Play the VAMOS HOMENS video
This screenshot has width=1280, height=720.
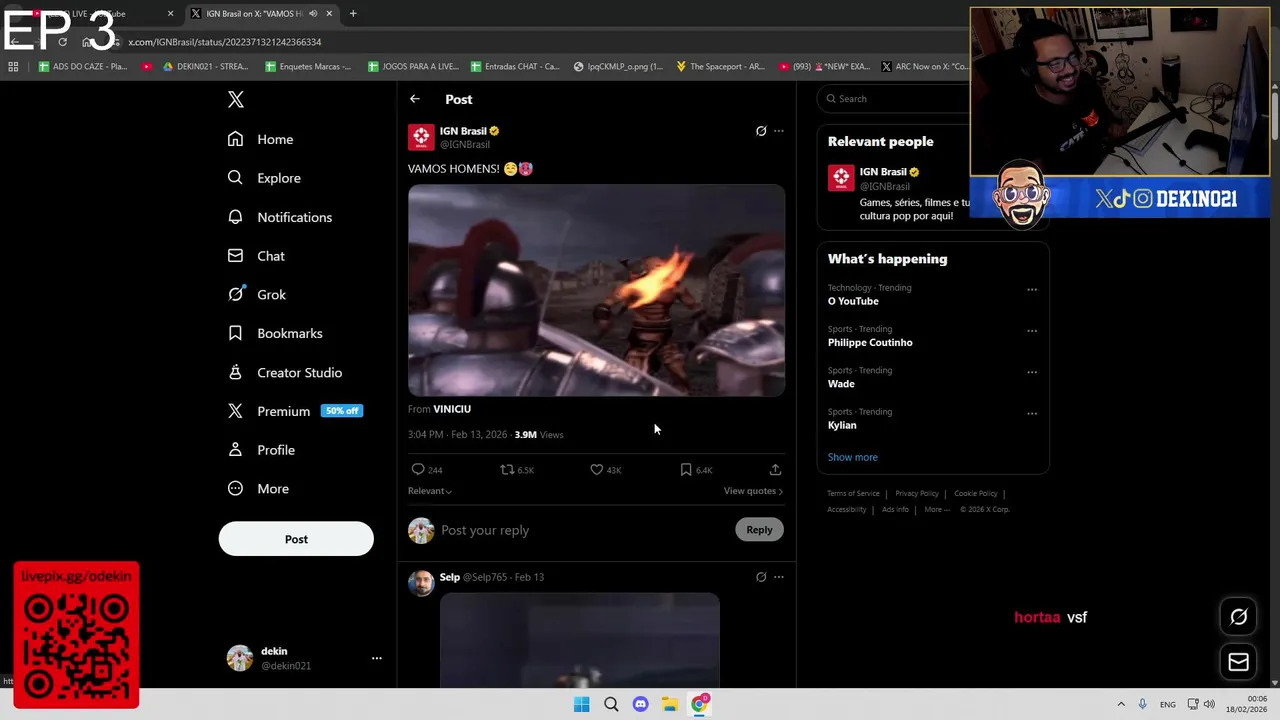coord(597,290)
